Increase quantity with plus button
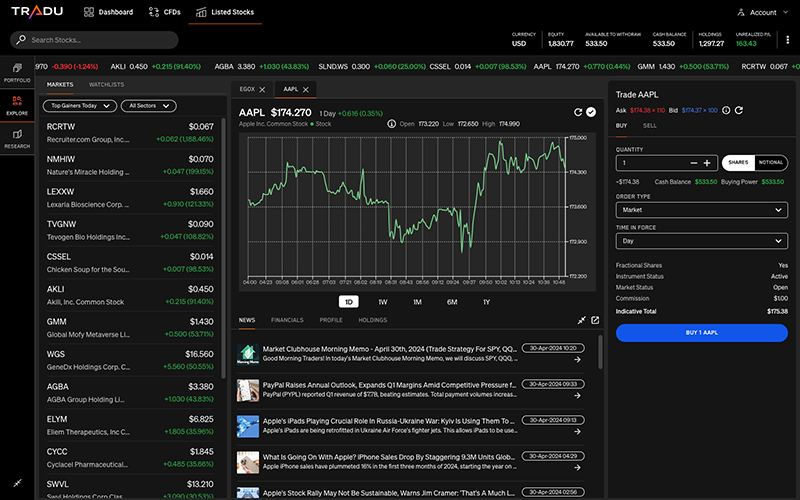Screen dimensions: 800x500 coord(707,163)
